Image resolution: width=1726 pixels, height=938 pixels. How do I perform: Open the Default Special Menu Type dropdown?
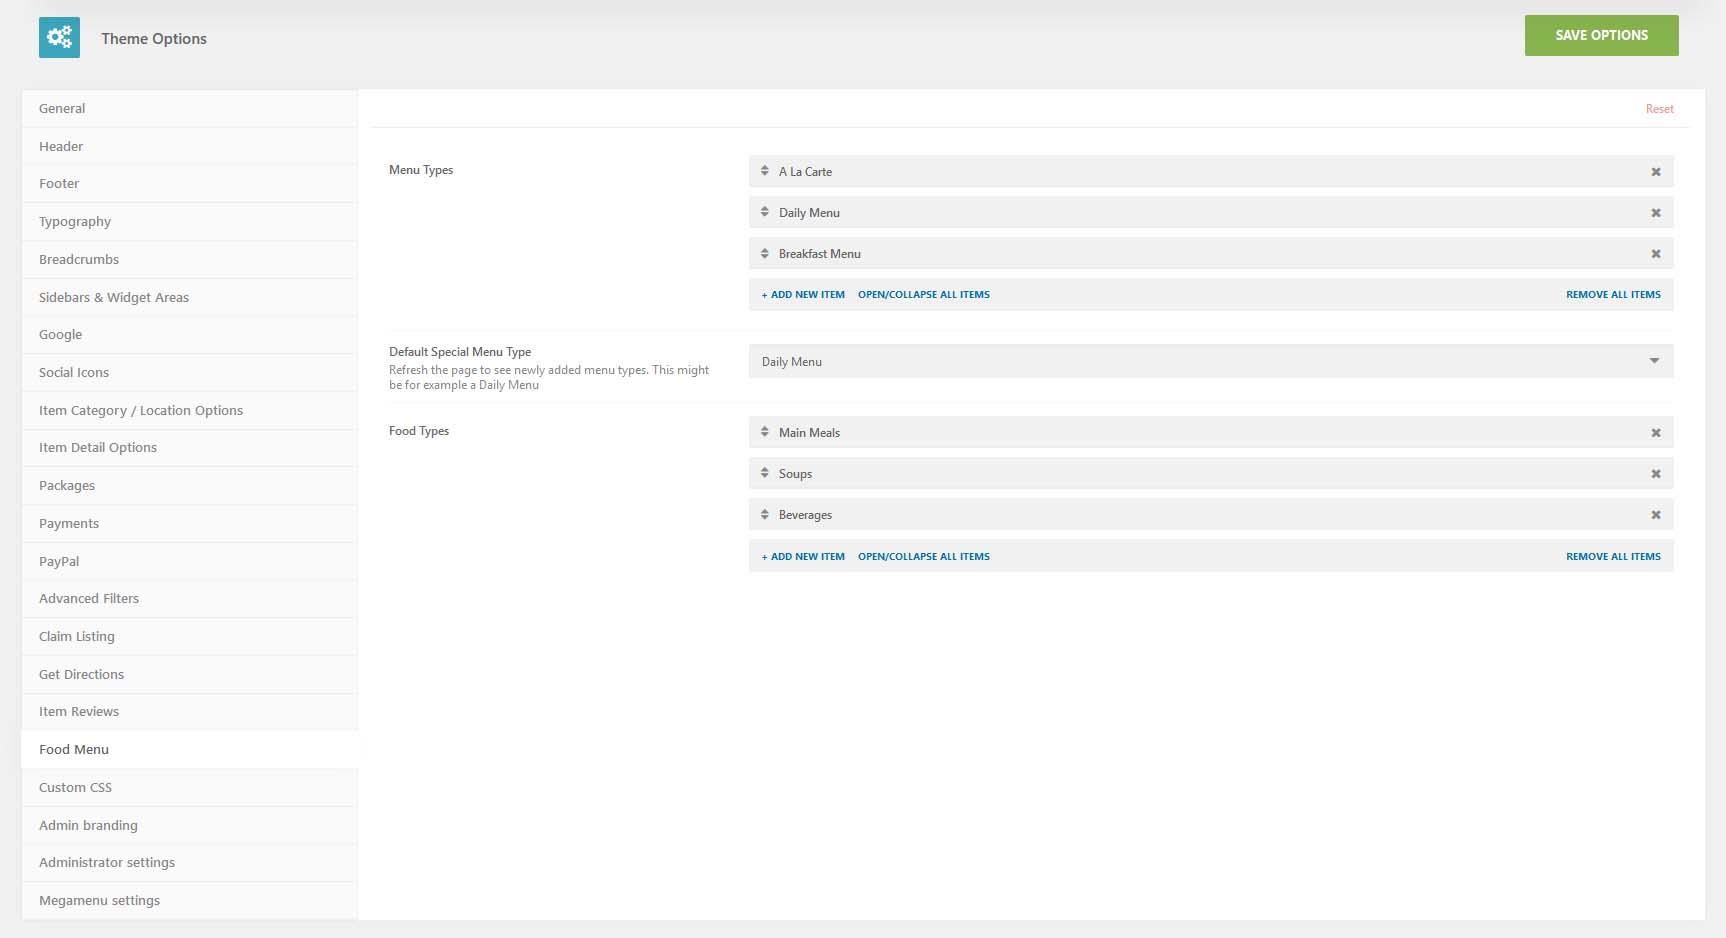click(1211, 361)
